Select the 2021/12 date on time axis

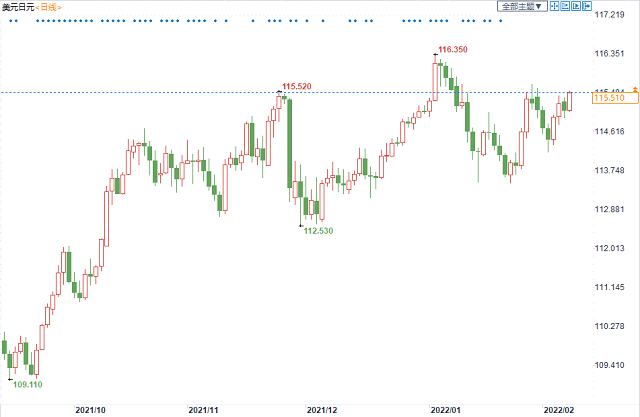pos(322,409)
